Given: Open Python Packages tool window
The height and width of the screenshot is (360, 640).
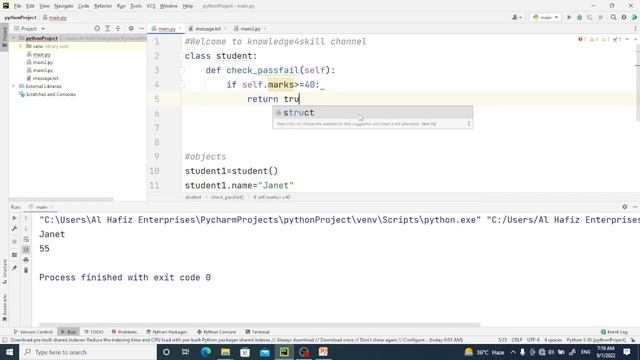Looking at the screenshot, I should coord(167,332).
